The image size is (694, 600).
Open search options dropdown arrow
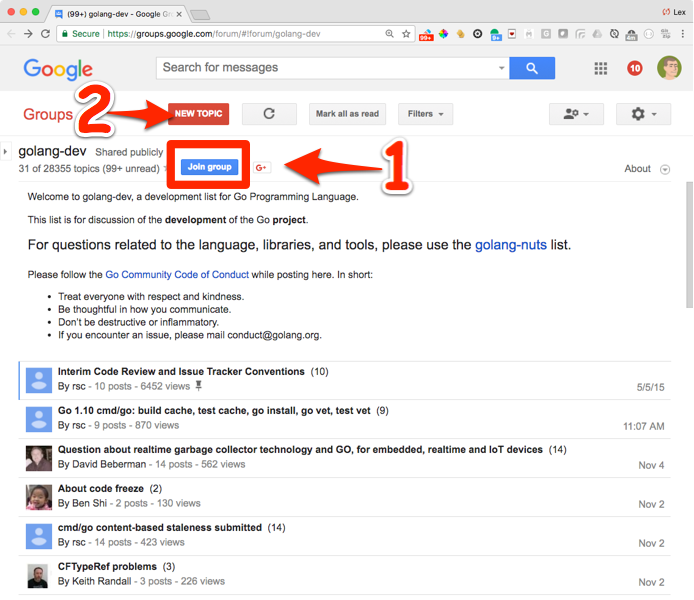[502, 68]
